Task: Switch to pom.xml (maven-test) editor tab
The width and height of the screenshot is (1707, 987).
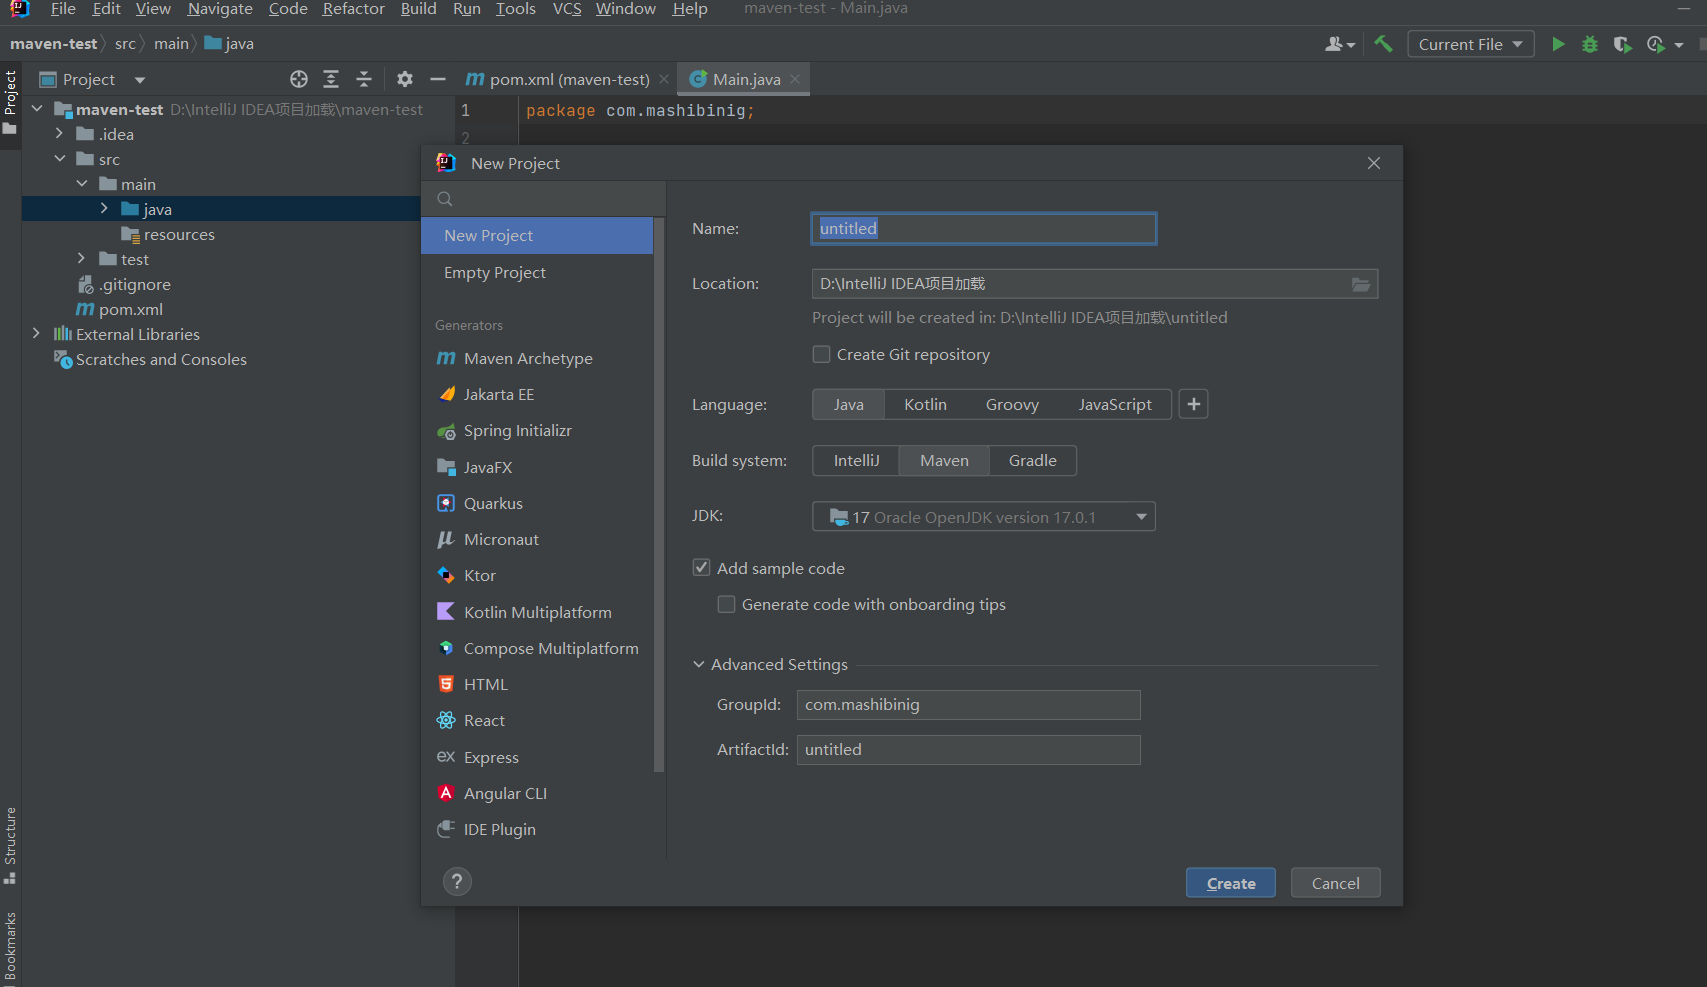Action: pos(569,79)
